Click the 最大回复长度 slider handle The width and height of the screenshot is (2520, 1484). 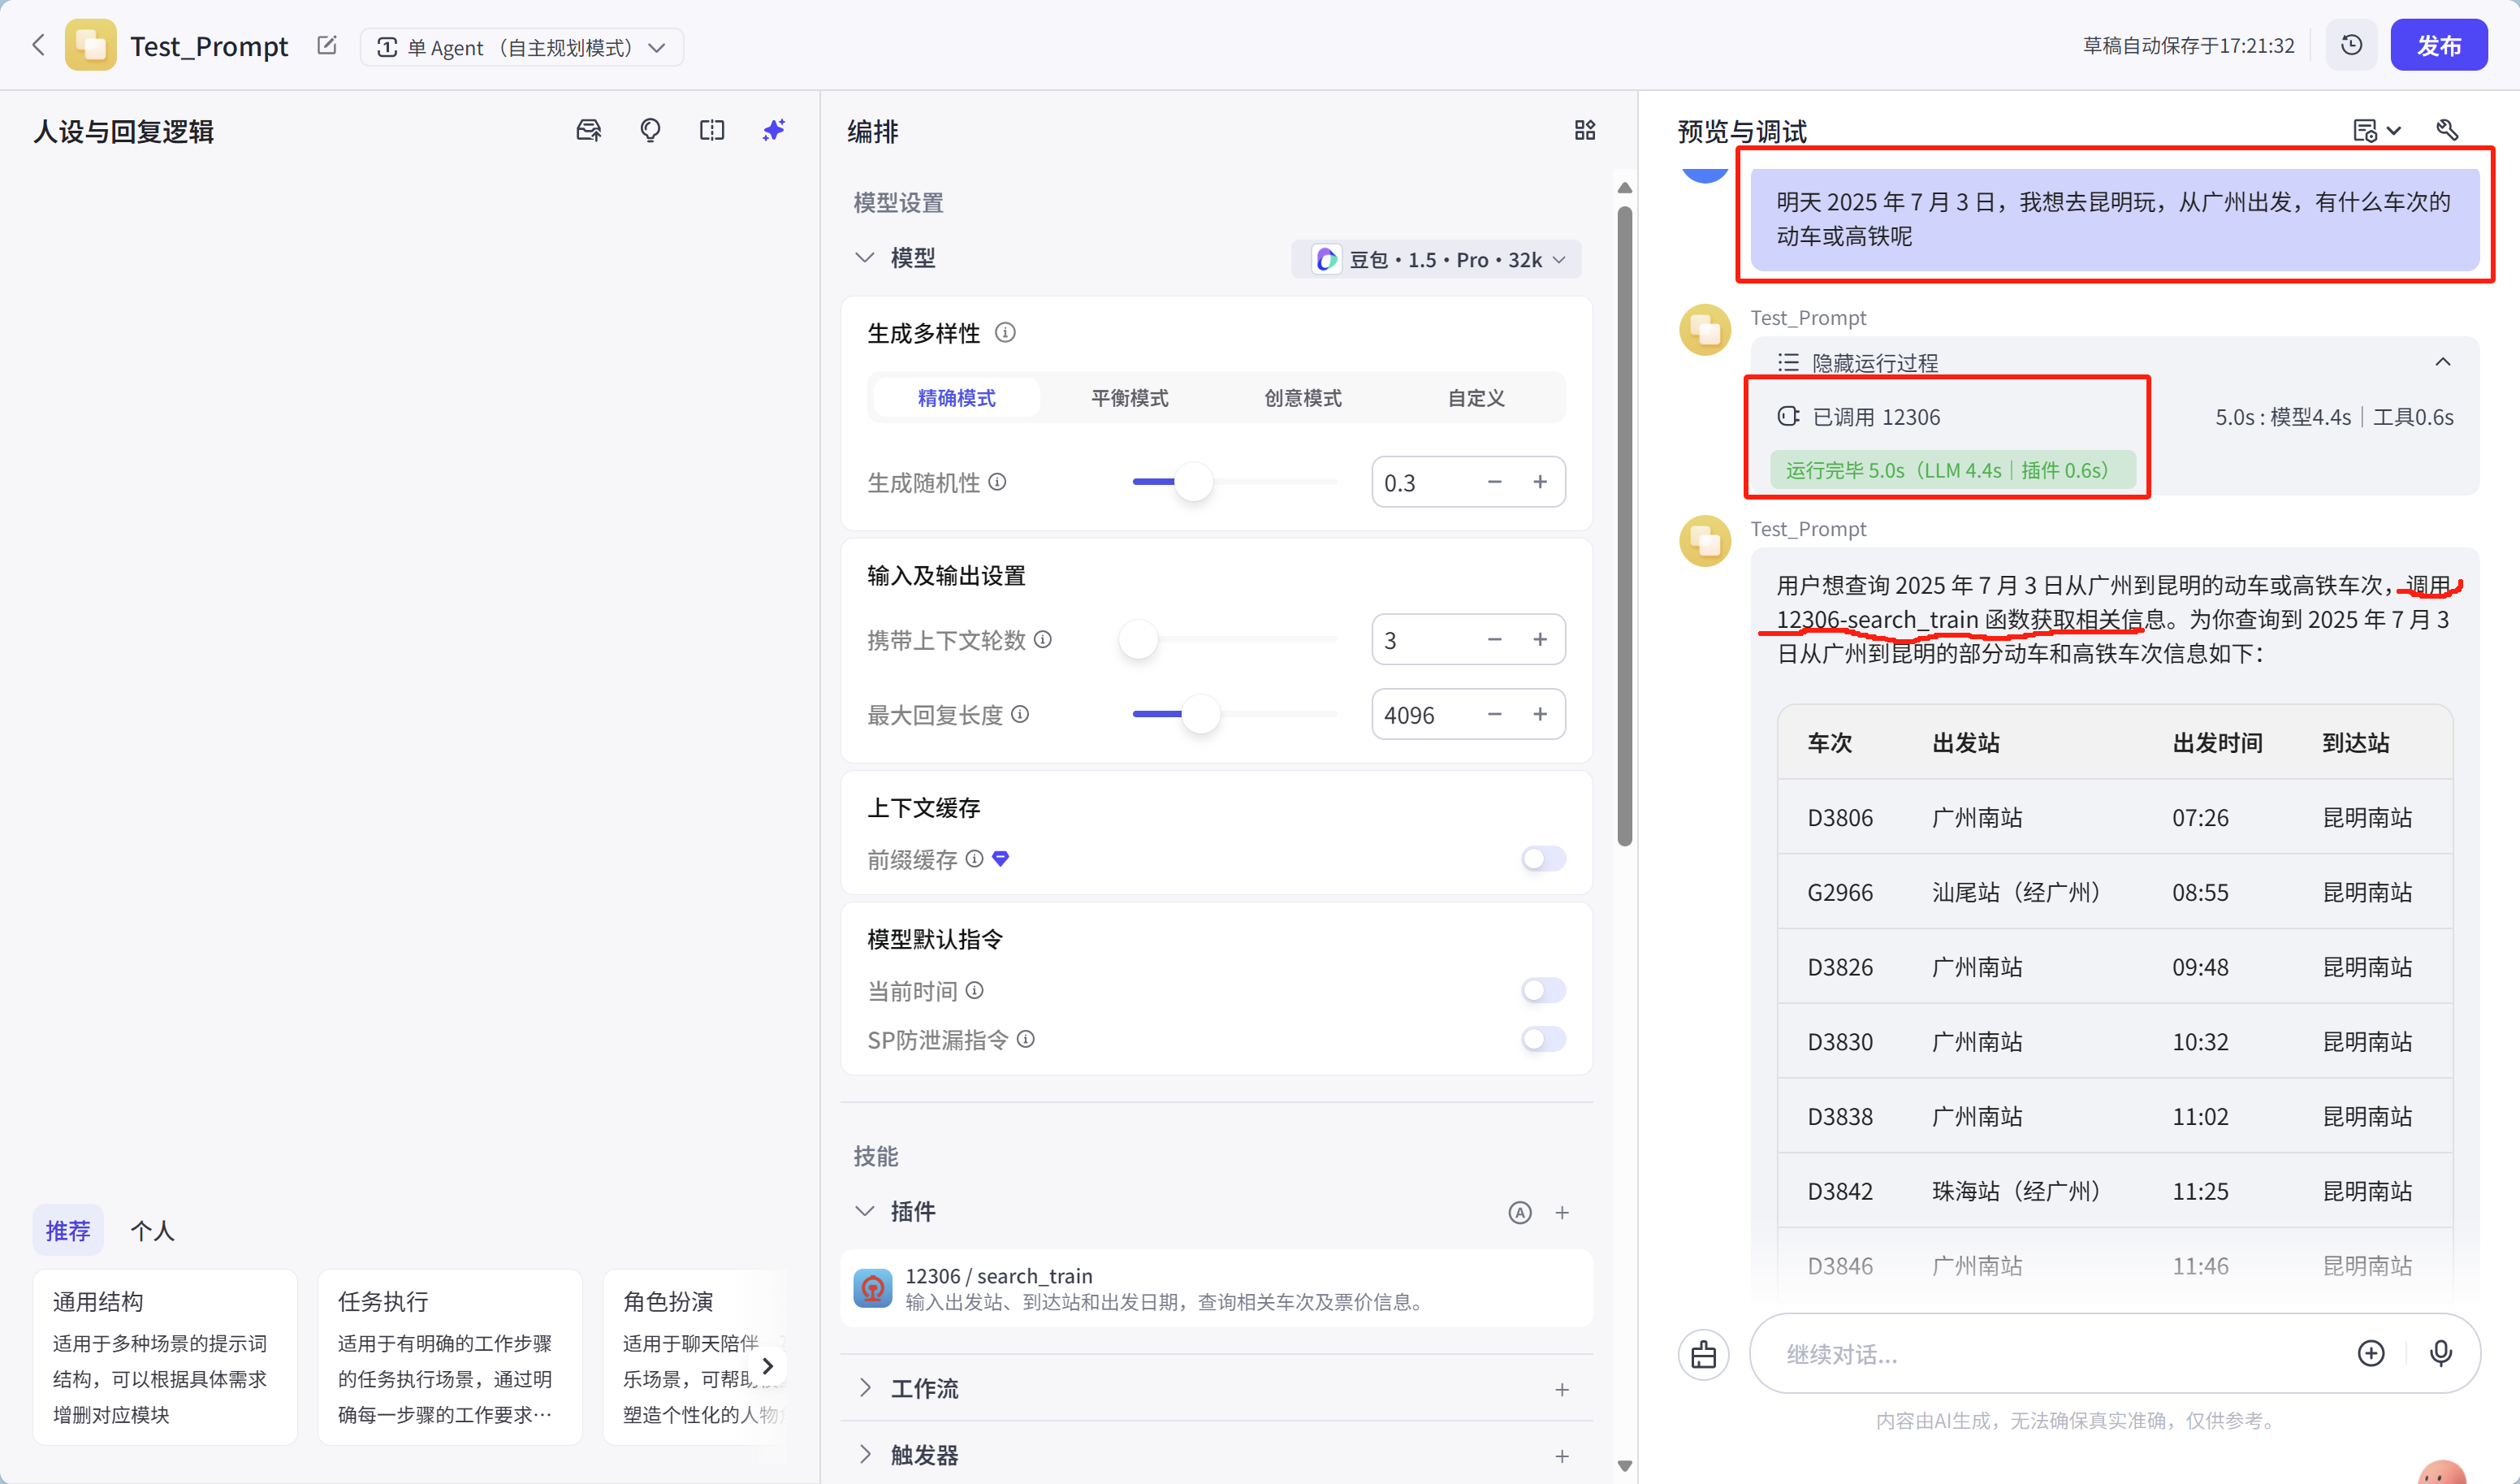(x=1201, y=714)
